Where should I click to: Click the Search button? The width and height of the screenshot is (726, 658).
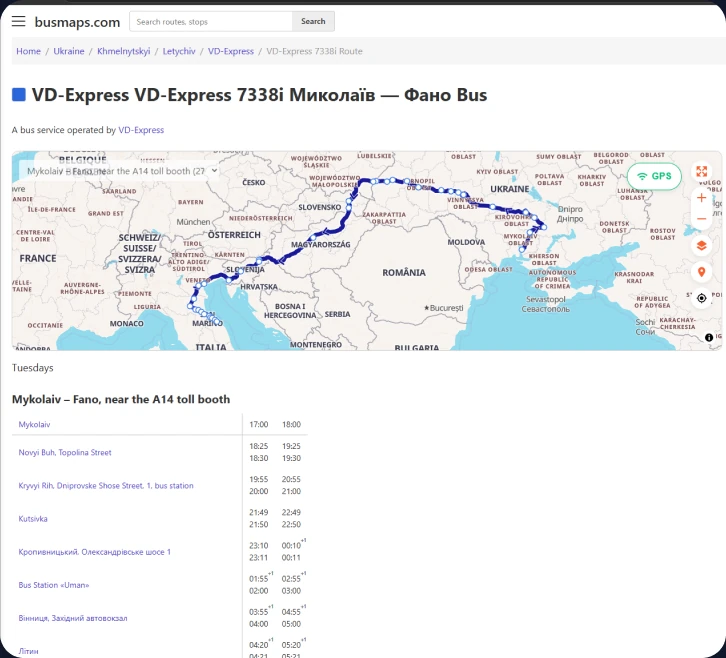point(313,21)
